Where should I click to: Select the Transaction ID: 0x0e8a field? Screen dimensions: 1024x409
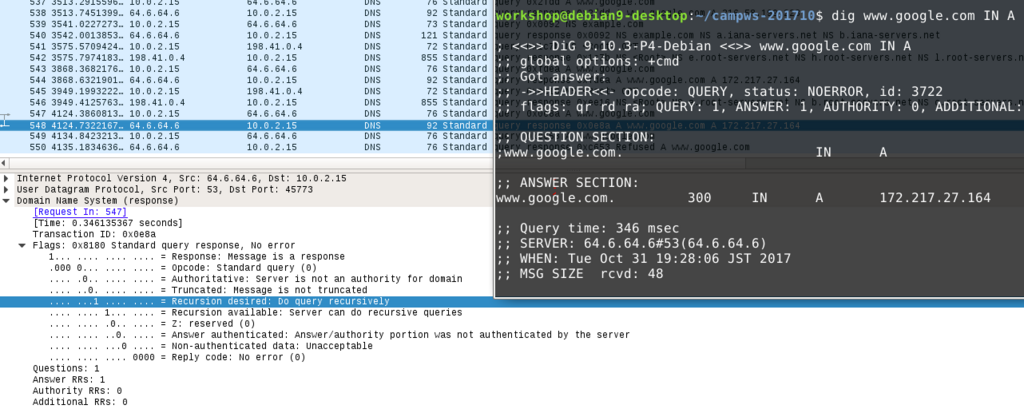coord(94,235)
